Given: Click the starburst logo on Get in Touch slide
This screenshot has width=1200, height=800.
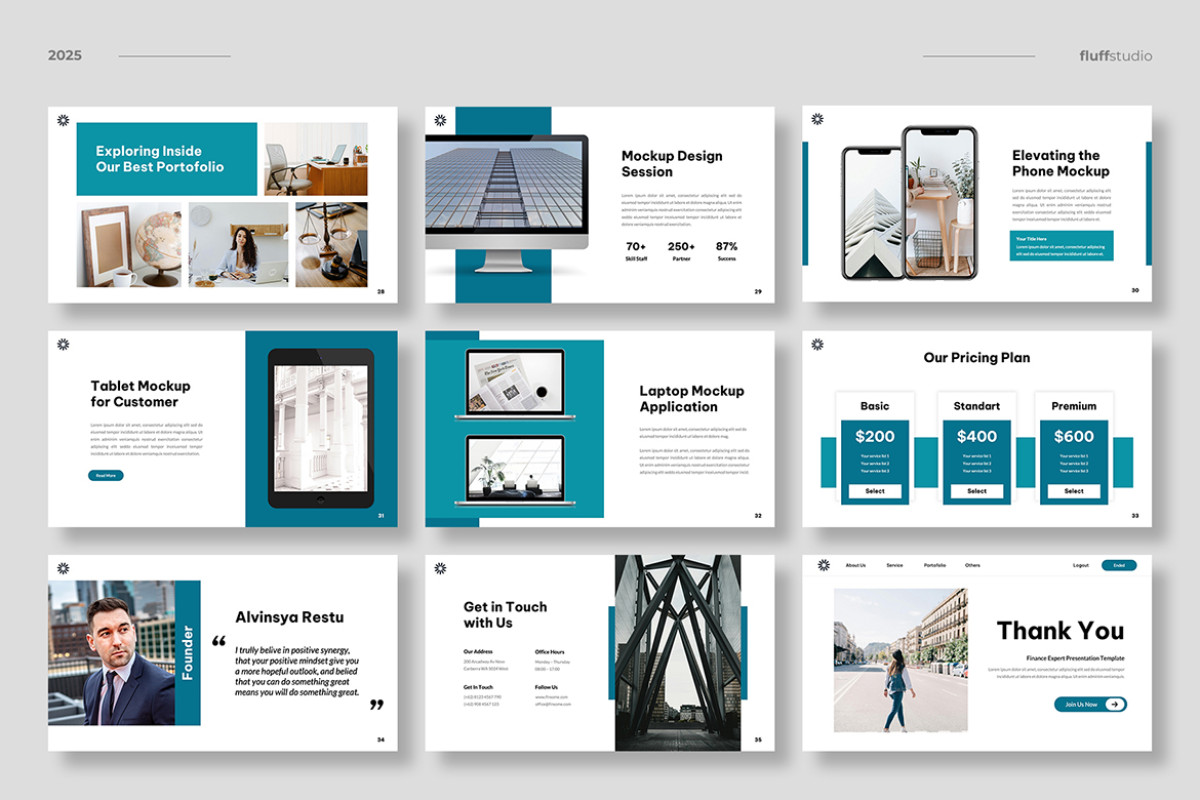Looking at the screenshot, I should coord(440,568).
